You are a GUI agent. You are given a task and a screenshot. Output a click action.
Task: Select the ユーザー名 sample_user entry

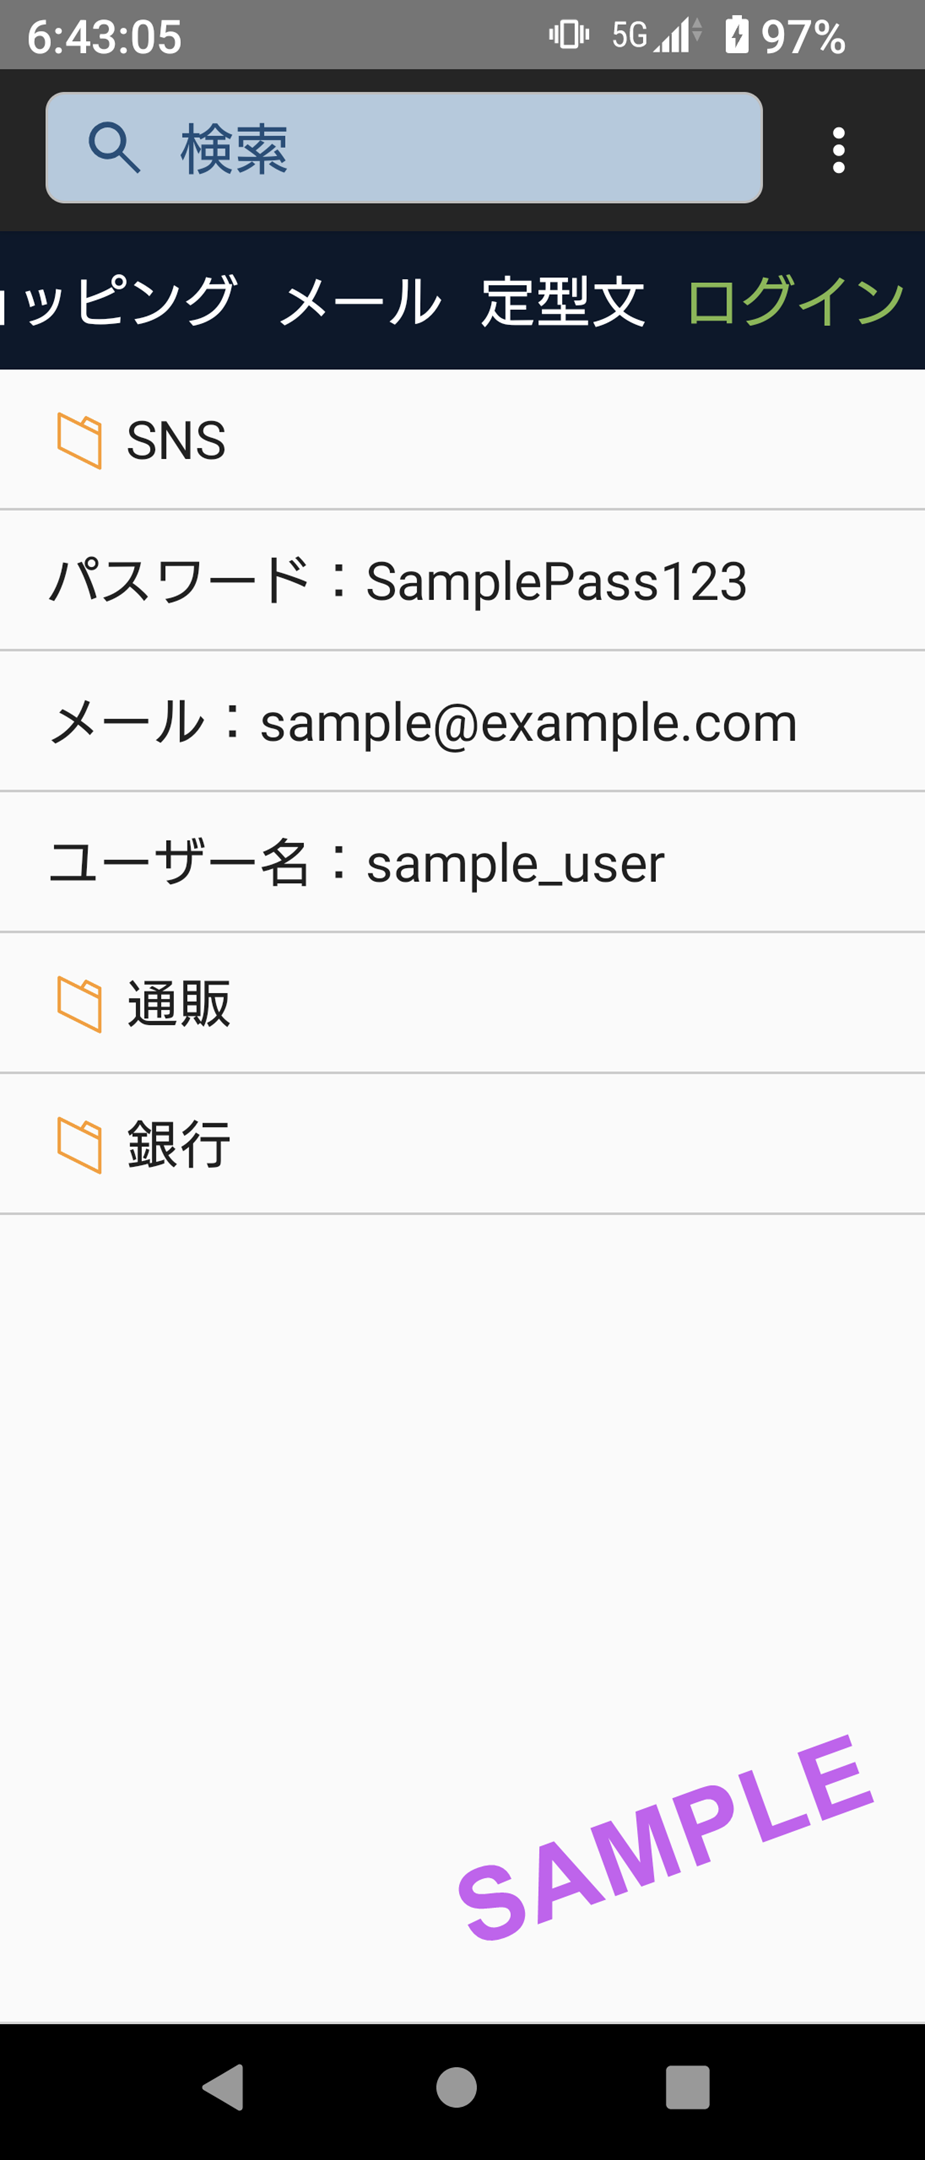(462, 863)
